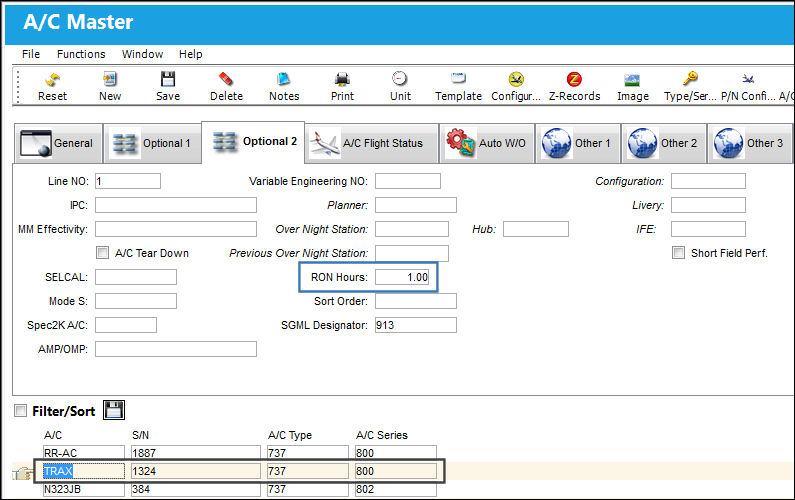Enable the A/C Tear Down checkbox
The image size is (795, 500).
coord(102,253)
